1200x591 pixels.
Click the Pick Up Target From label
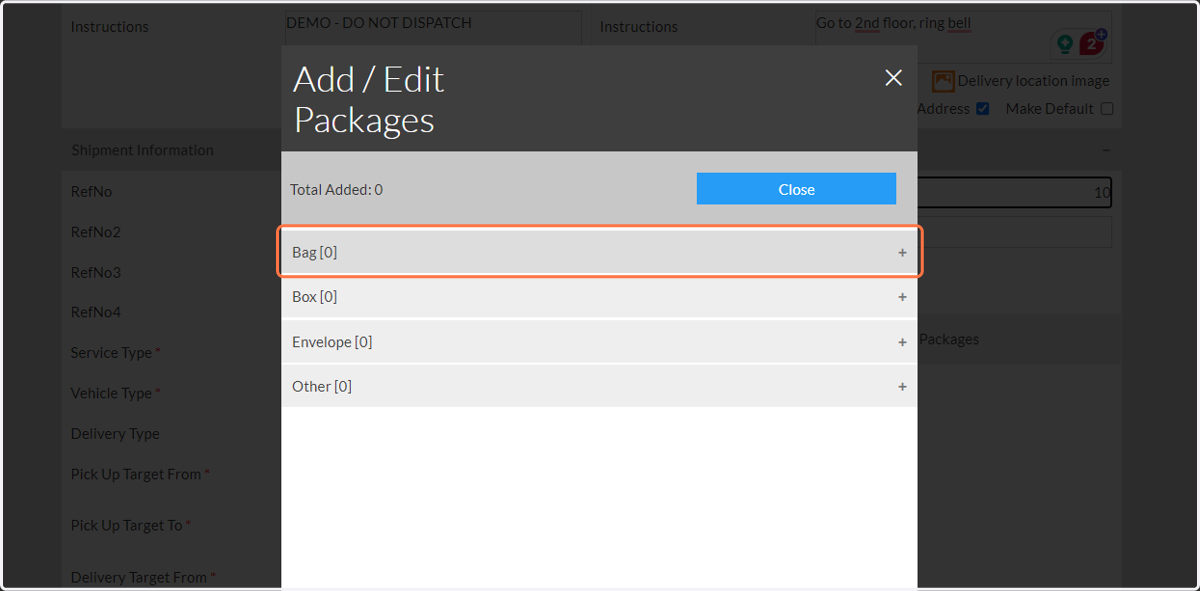[136, 474]
